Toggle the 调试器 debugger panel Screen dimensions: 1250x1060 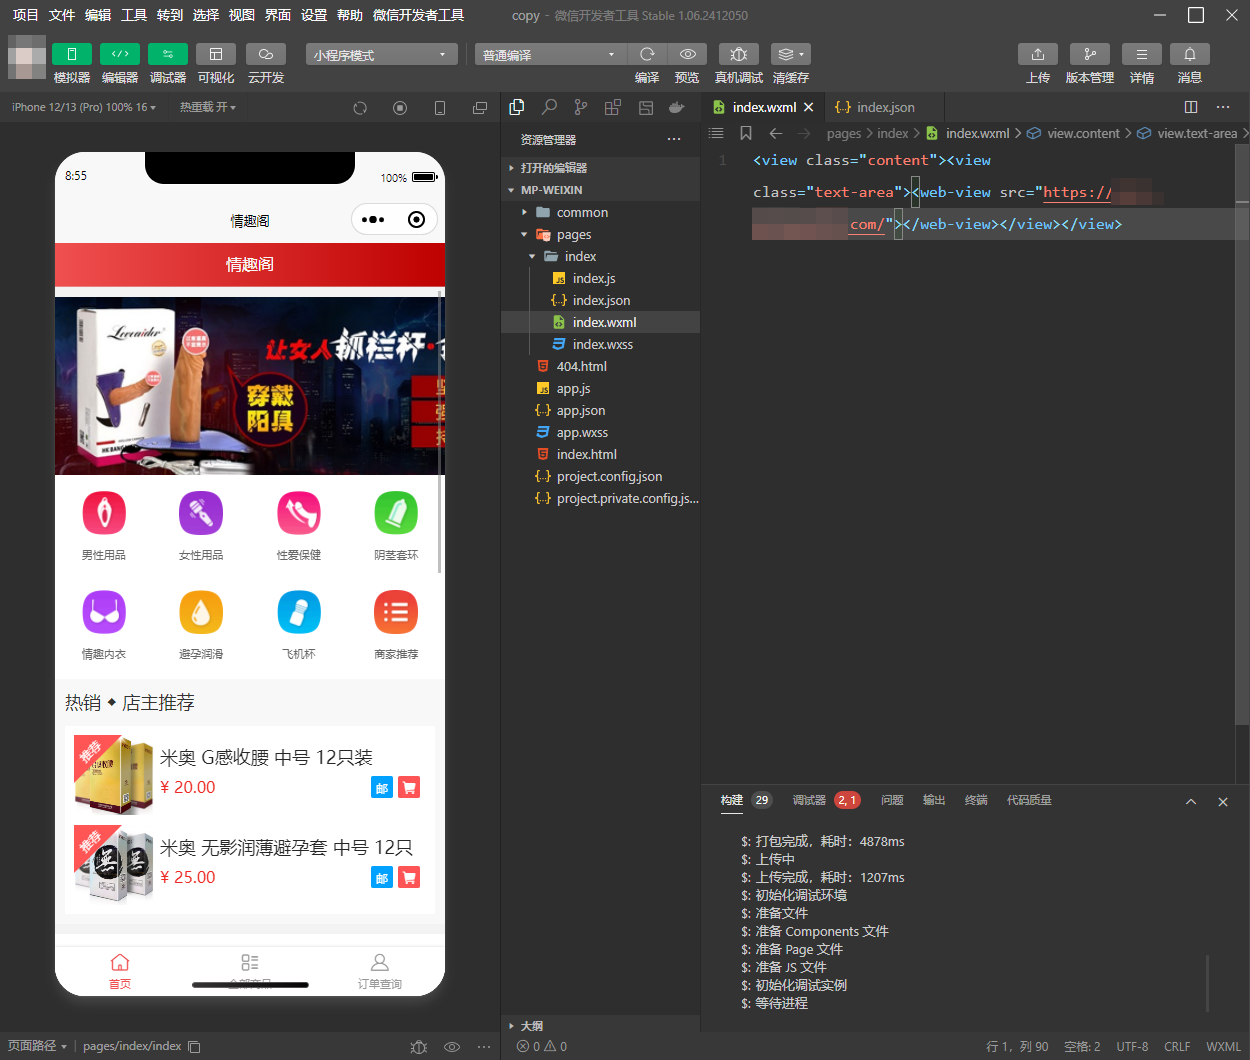(x=167, y=54)
